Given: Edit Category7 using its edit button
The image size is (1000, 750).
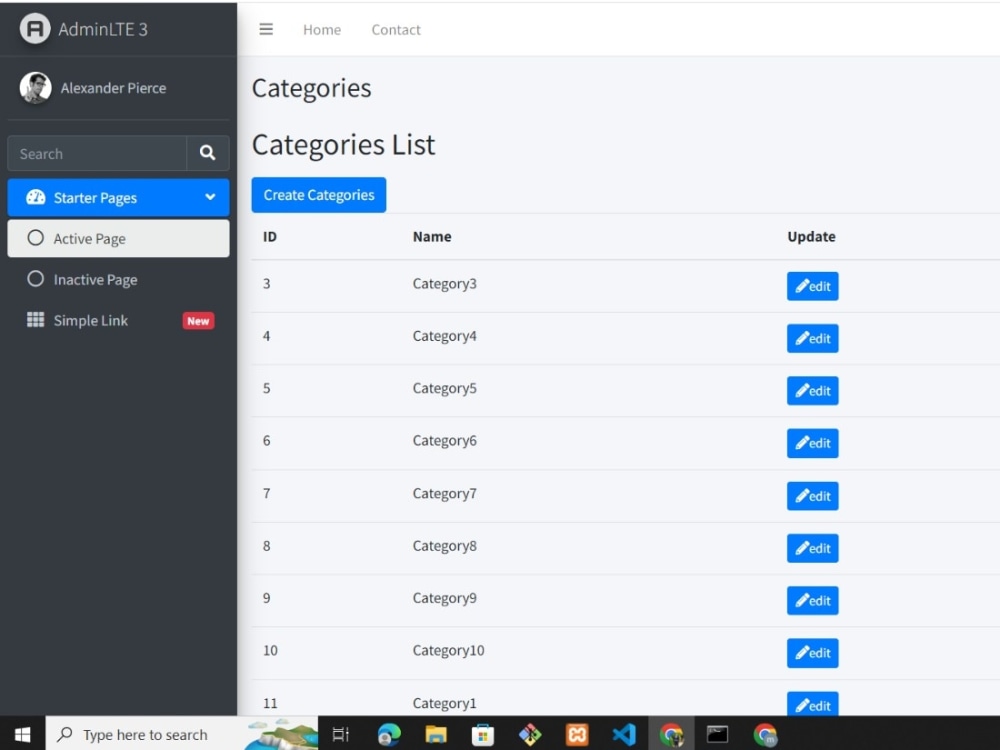Looking at the screenshot, I should pyautogui.click(x=812, y=496).
